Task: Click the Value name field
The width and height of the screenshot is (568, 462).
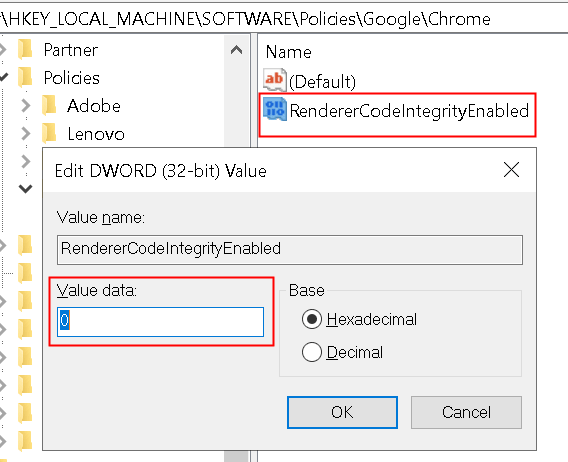Action: tap(290, 250)
